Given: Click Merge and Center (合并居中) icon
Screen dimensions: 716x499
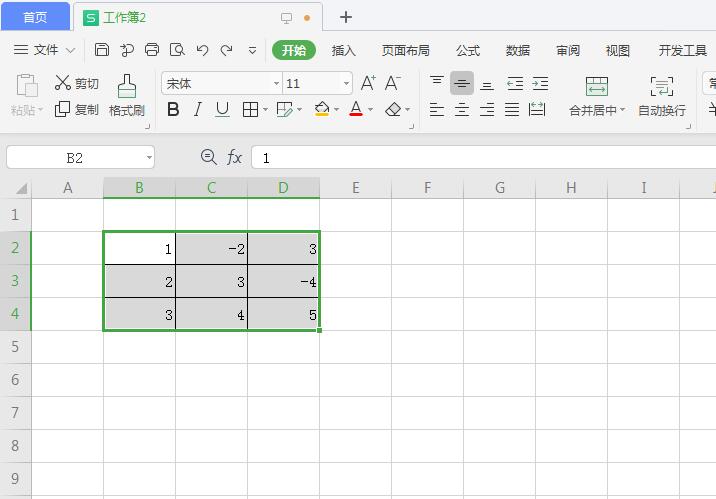Looking at the screenshot, I should (597, 86).
